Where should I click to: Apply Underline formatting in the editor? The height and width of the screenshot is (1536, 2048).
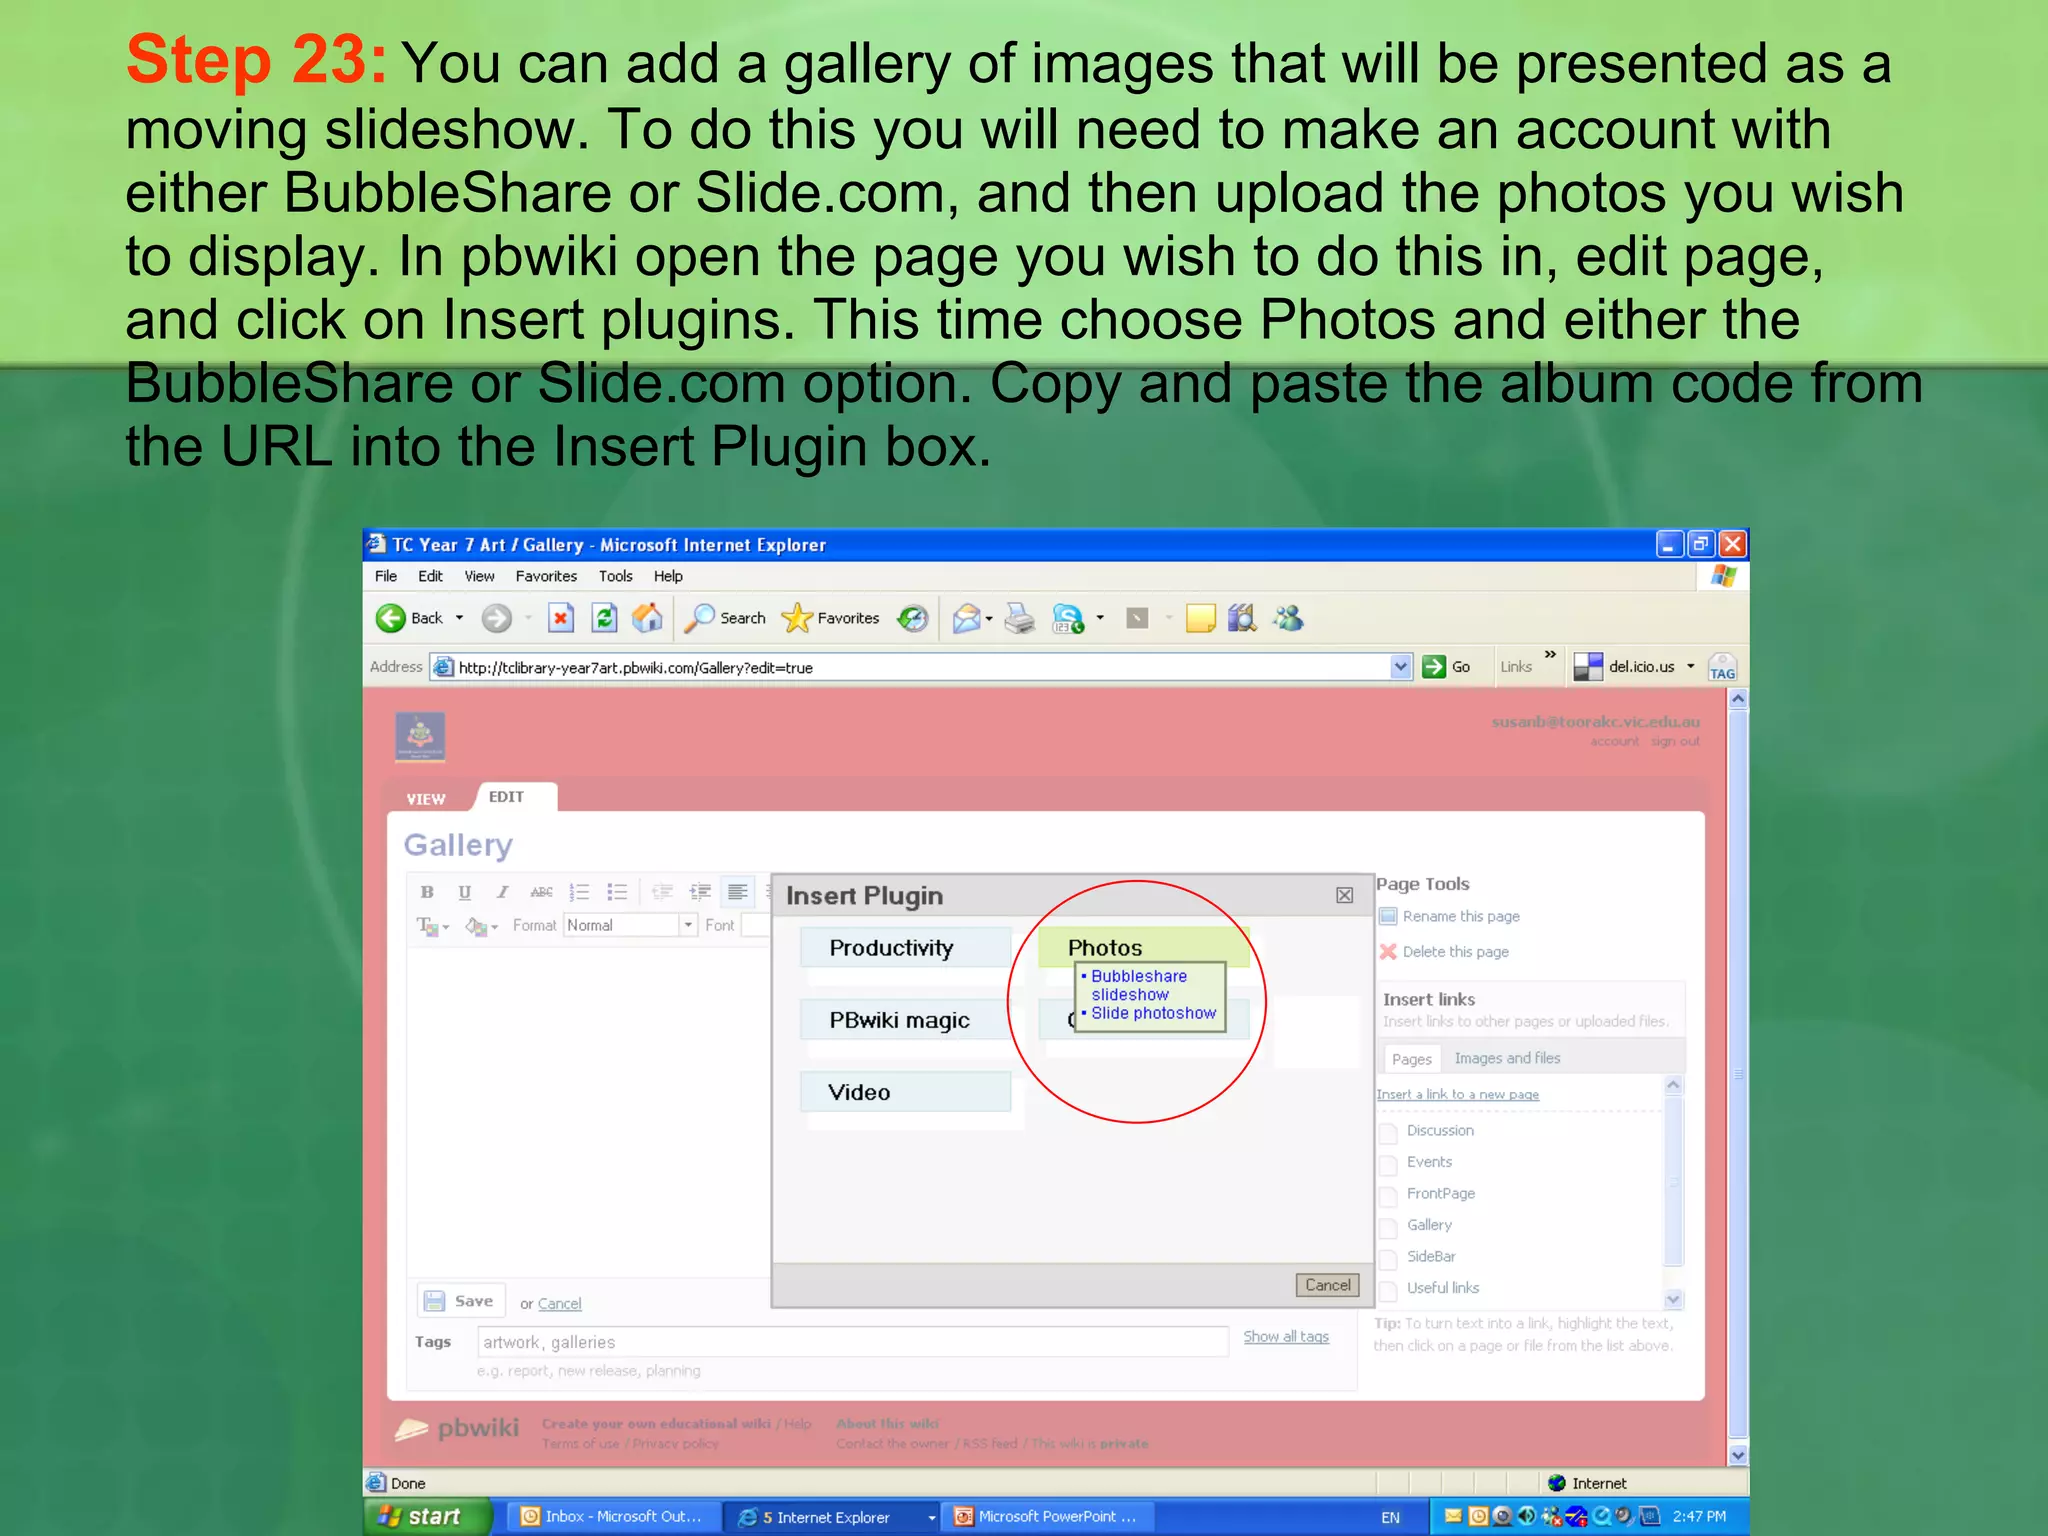(x=464, y=892)
